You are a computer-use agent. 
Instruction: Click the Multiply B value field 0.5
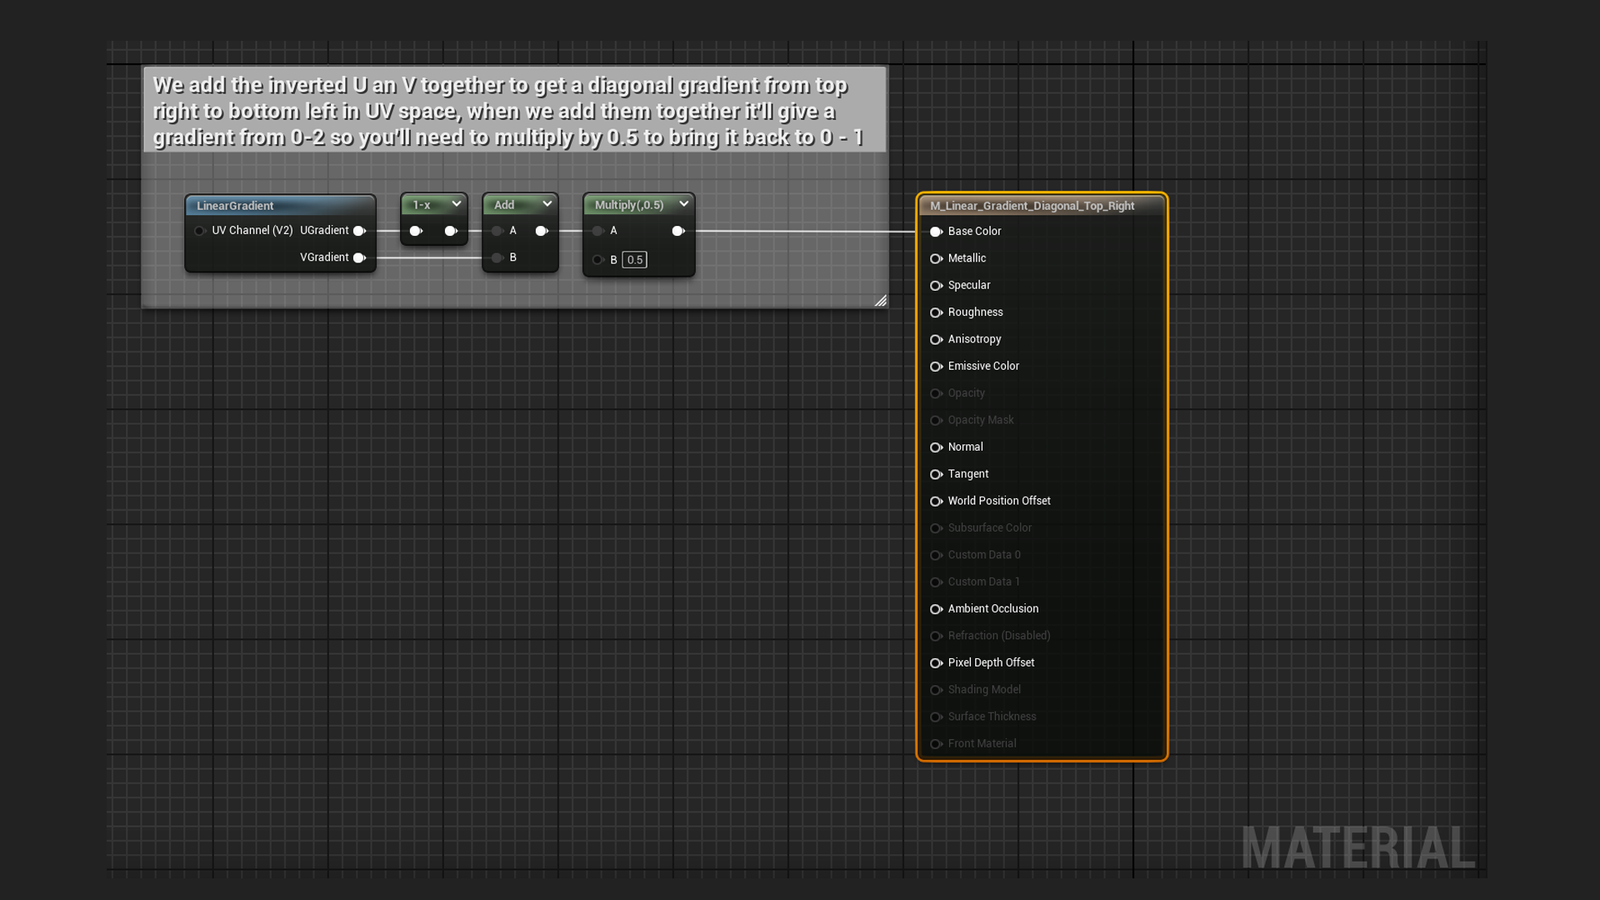pos(635,260)
